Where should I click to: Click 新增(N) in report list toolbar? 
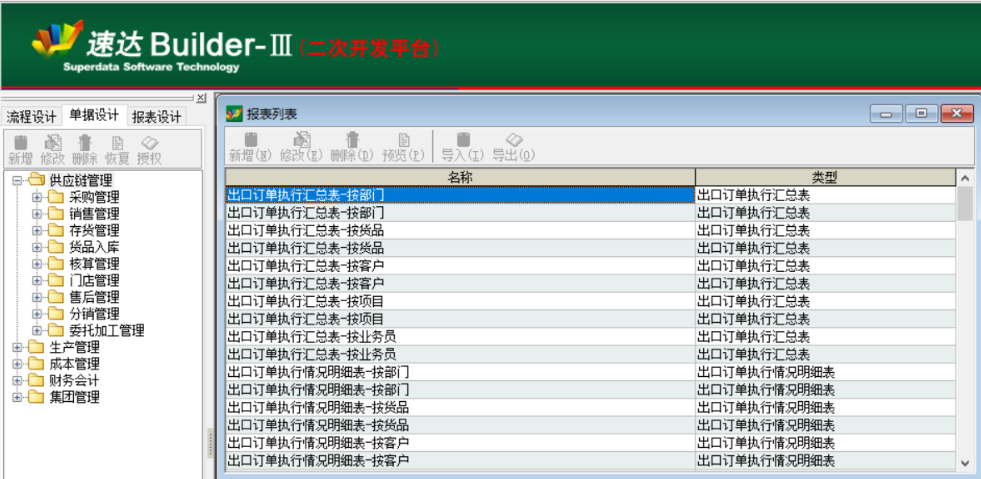[x=250, y=148]
